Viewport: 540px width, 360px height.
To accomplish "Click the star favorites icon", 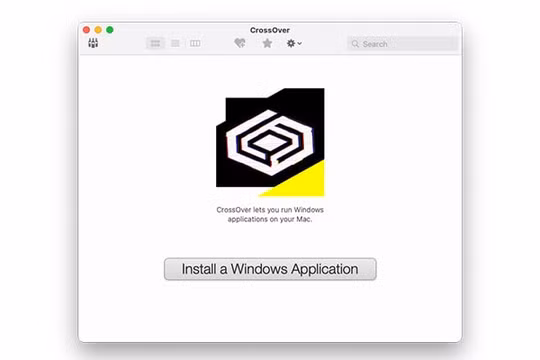I will point(267,43).
